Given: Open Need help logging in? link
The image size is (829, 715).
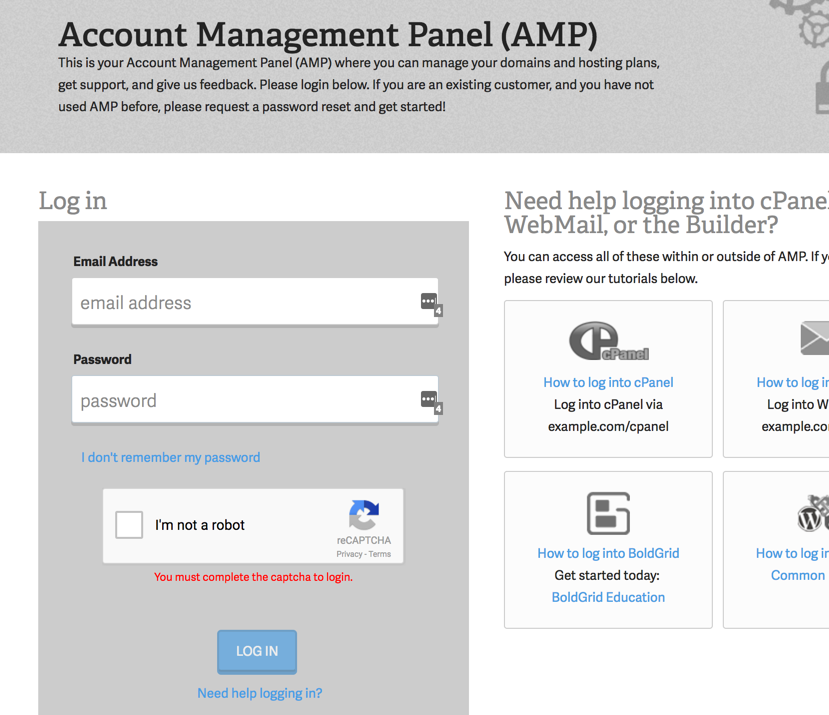Looking at the screenshot, I should (x=260, y=693).
